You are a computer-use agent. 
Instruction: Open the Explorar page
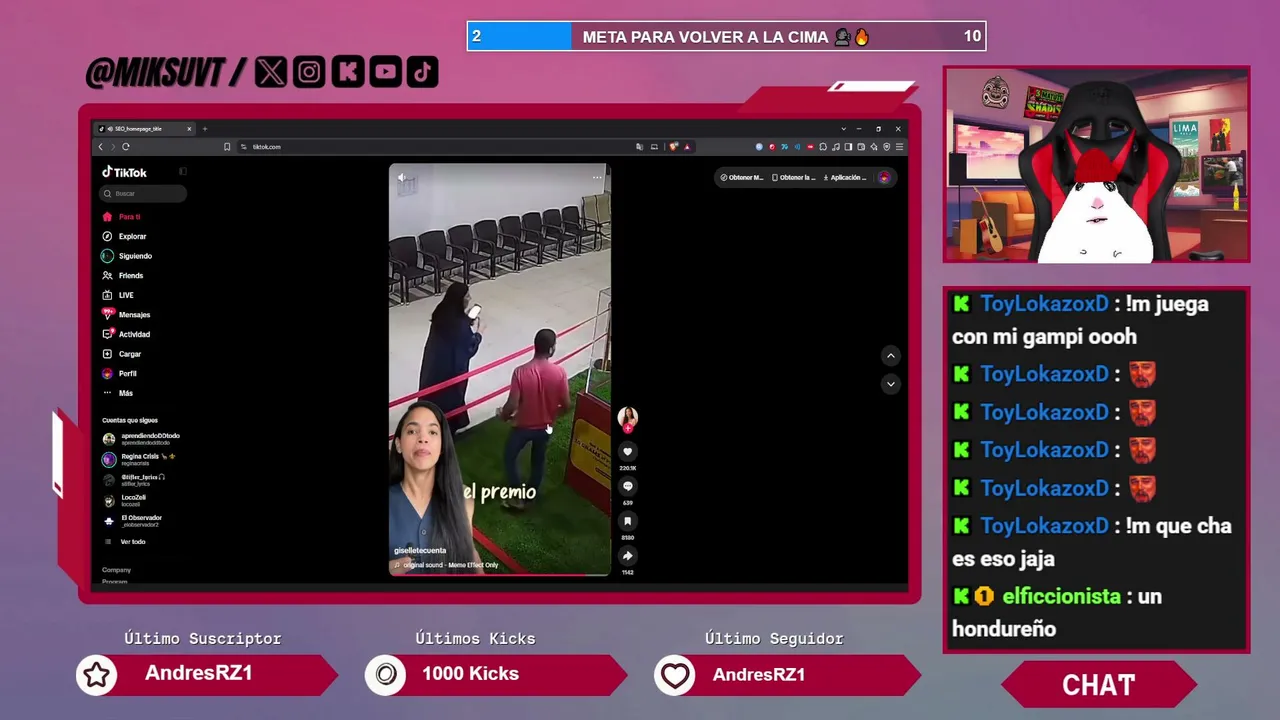pyautogui.click(x=125, y=237)
